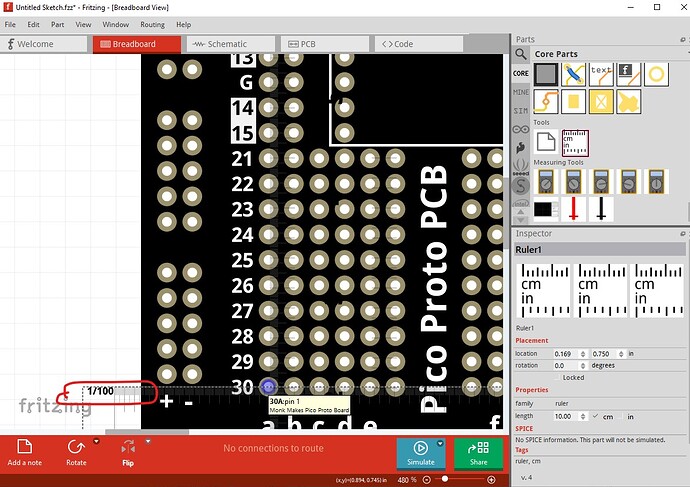Viewport: 690px width, 487px height.
Task: Open the Edit menu
Action: click(33, 25)
